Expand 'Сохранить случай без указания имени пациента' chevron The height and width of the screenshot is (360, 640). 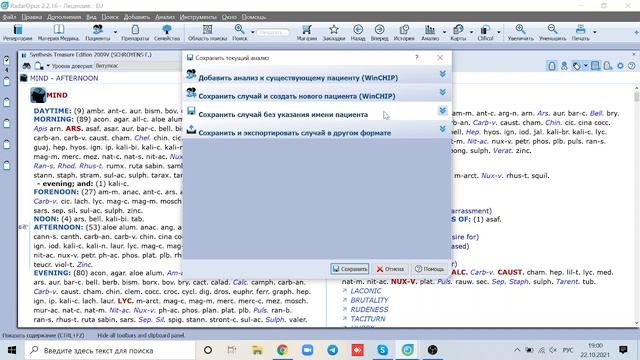[442, 111]
